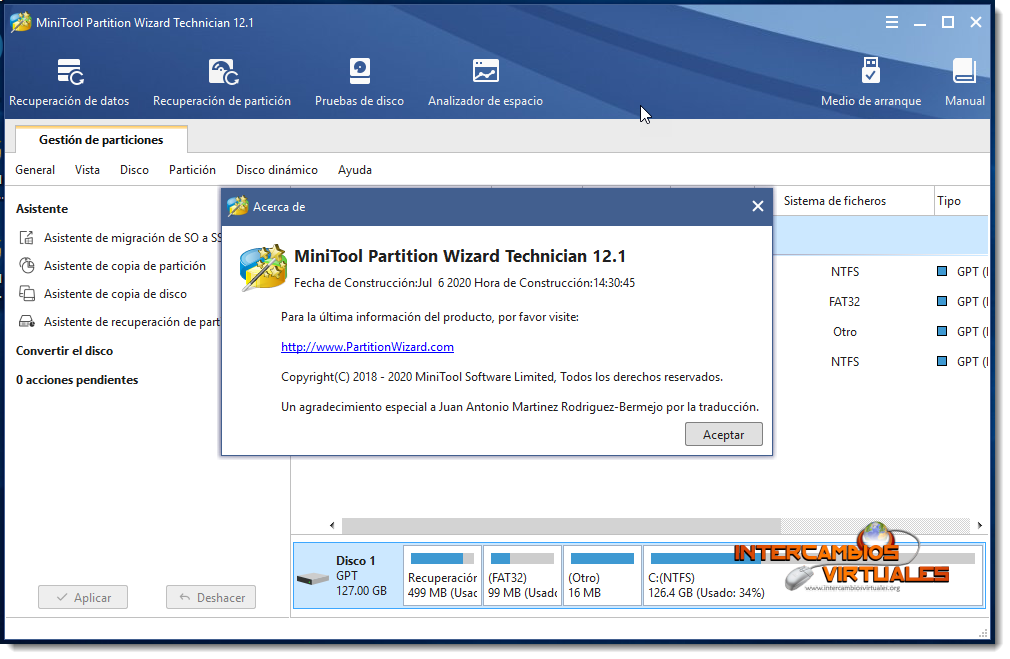This screenshot has height=659, width=1010.
Task: Click the Deshacer button
Action: tap(211, 597)
